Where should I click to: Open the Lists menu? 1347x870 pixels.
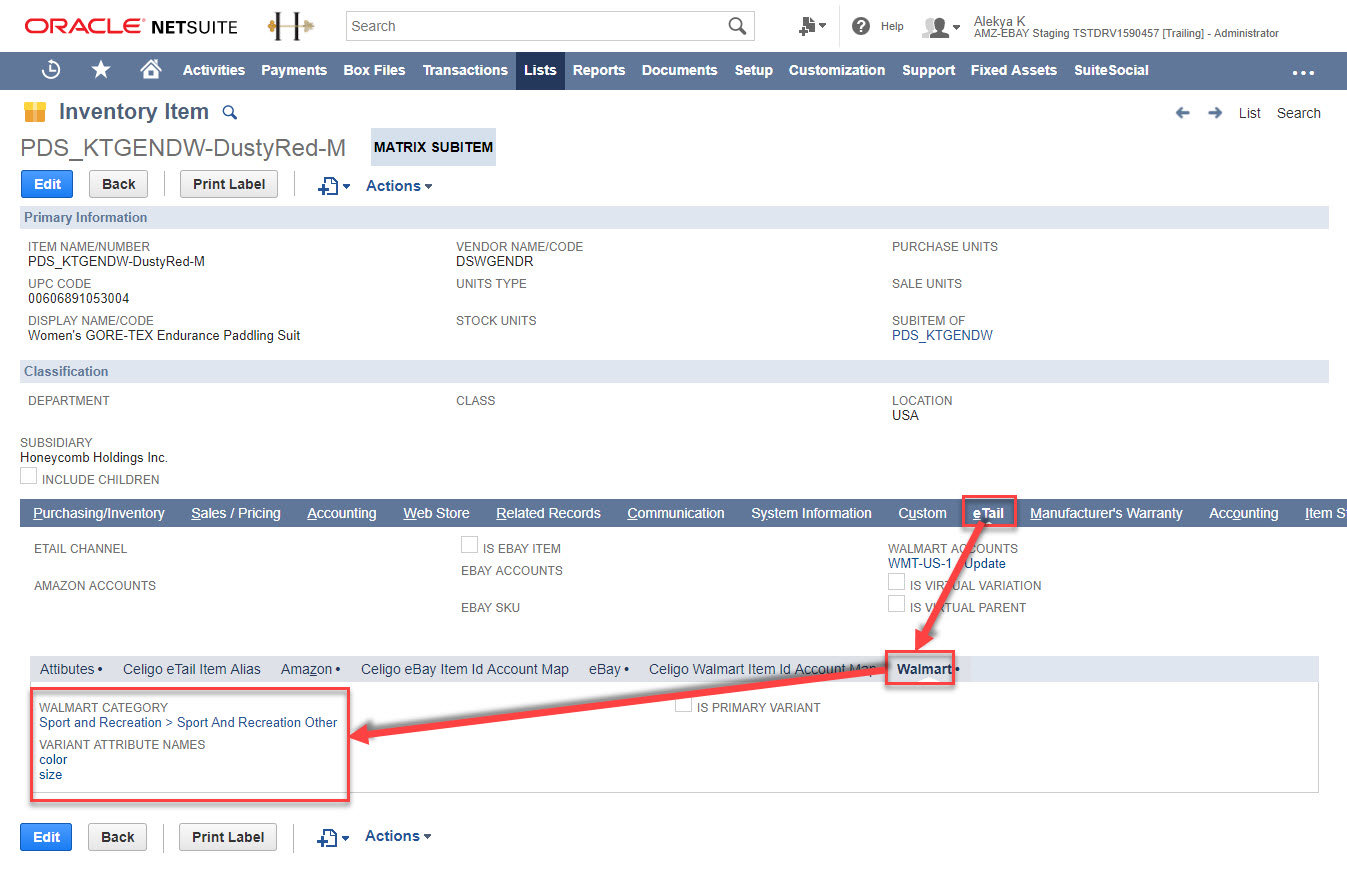pyautogui.click(x=540, y=70)
